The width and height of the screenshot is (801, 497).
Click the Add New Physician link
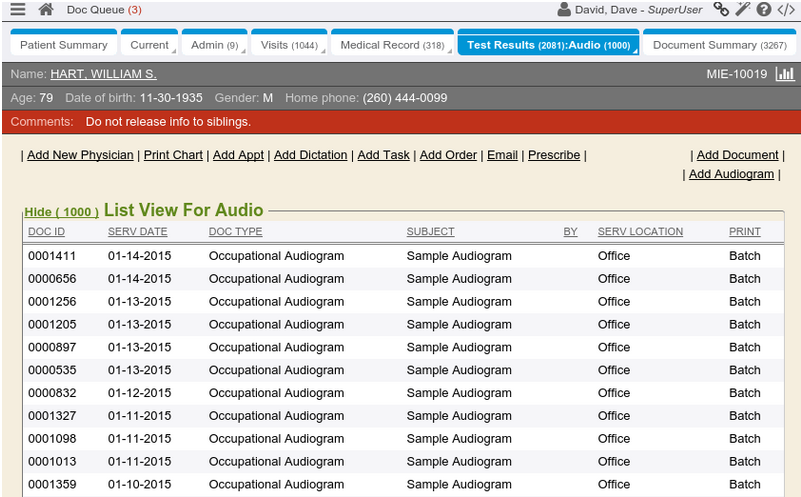pyautogui.click(x=80, y=155)
